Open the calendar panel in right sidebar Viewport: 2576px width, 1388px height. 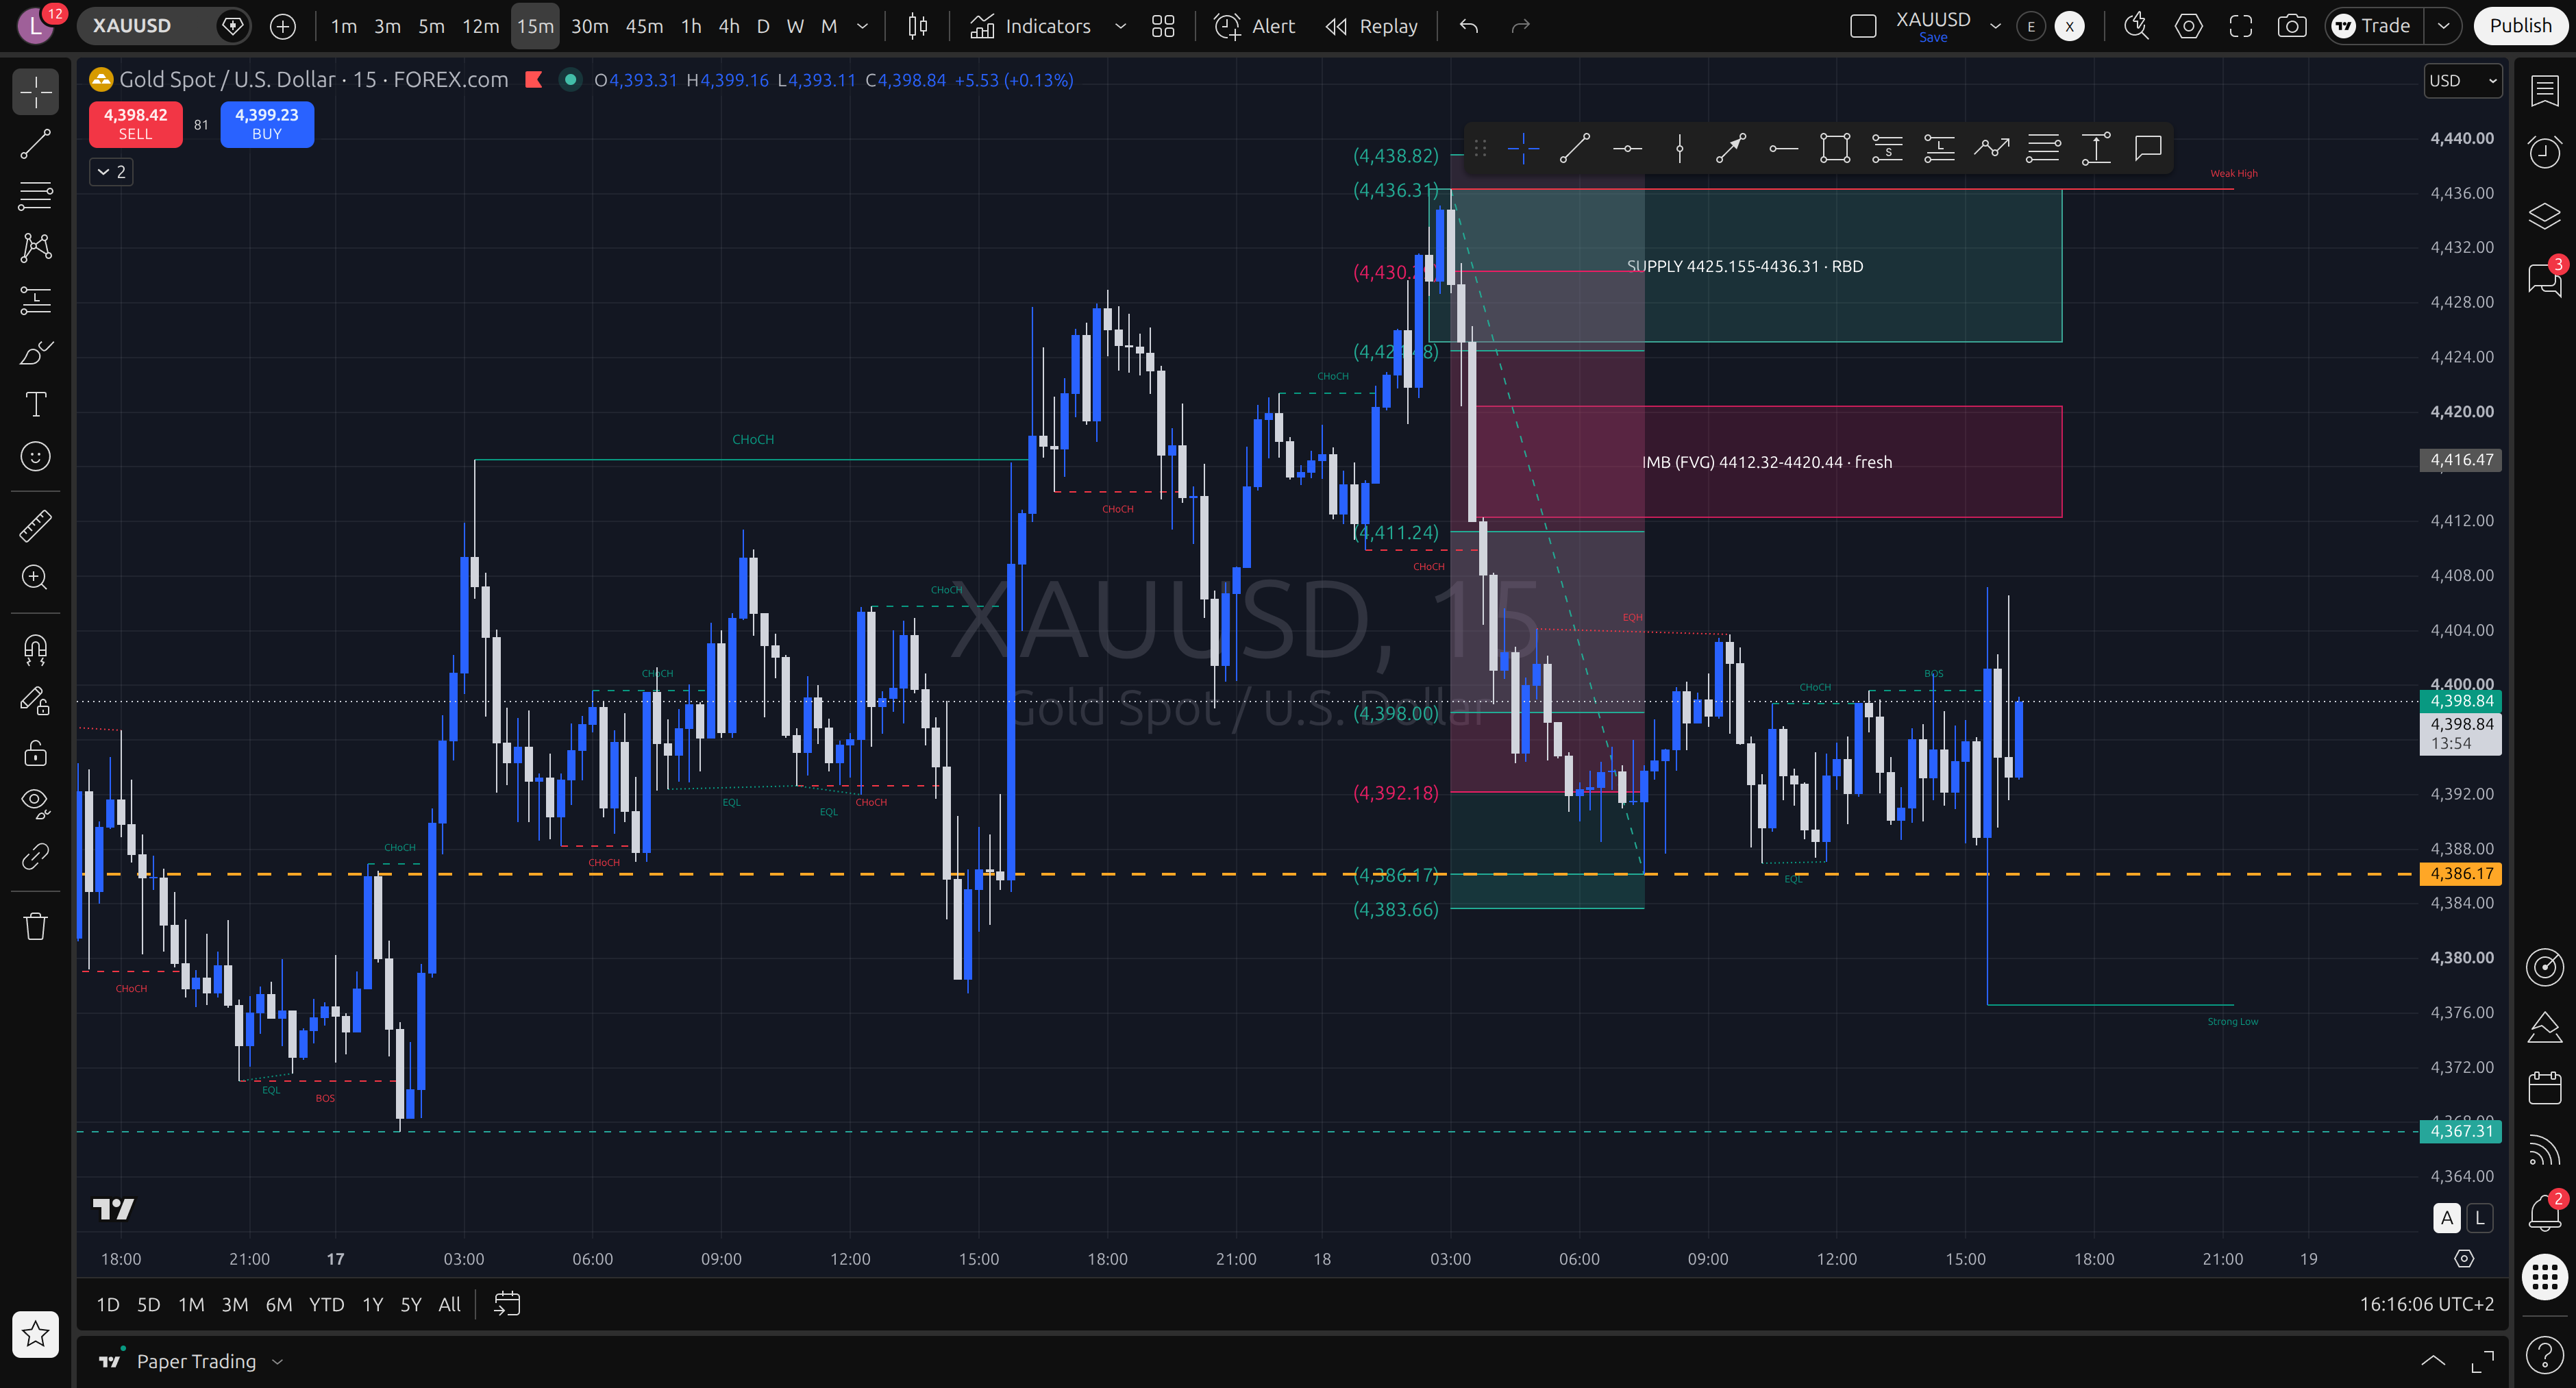tap(2544, 1087)
